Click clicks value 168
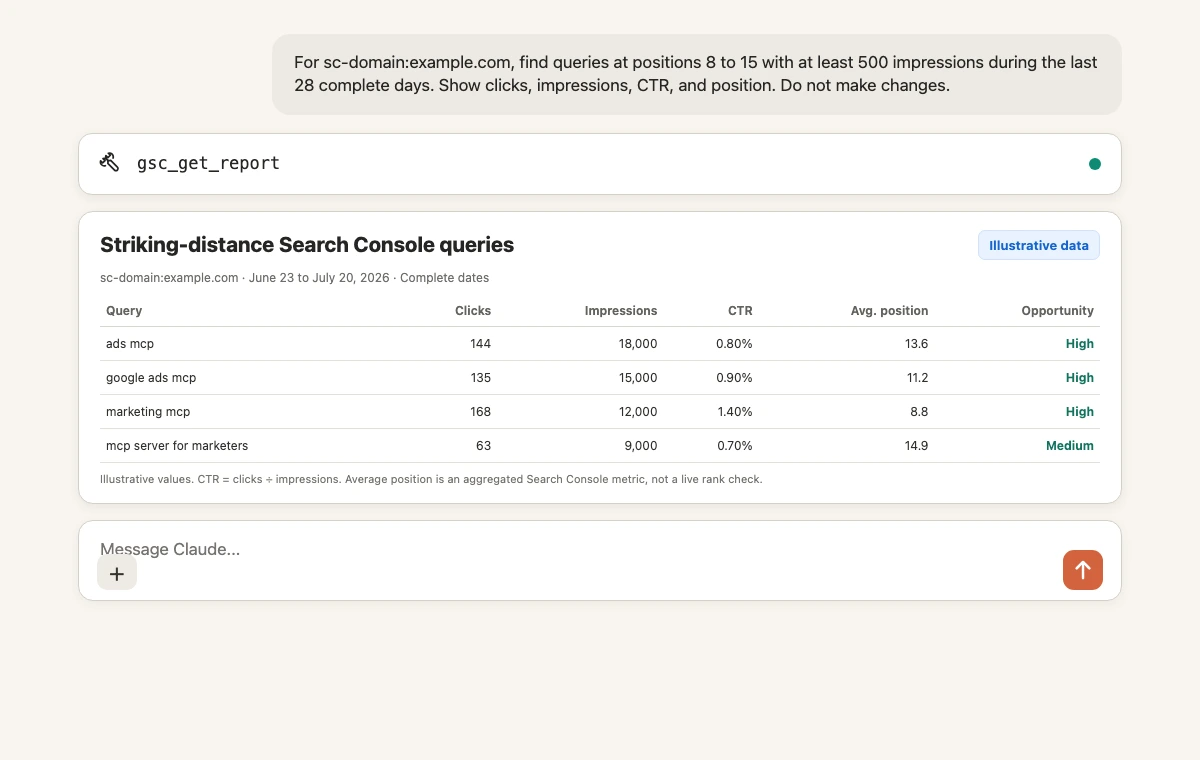 [481, 412]
